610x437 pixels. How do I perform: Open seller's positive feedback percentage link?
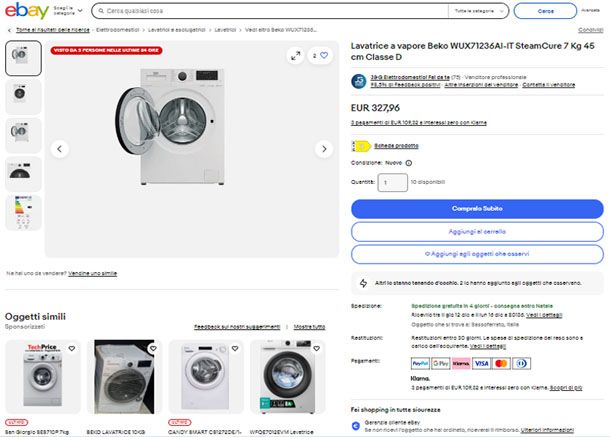coord(405,85)
